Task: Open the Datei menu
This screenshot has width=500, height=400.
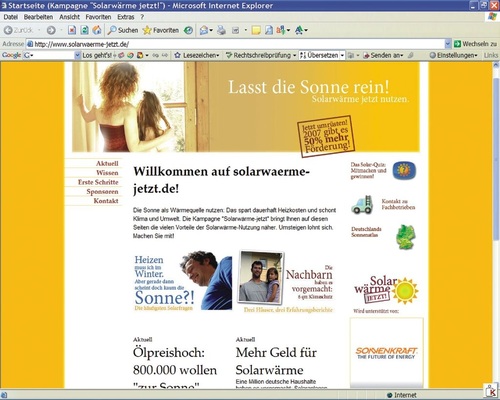Action: (x=11, y=17)
